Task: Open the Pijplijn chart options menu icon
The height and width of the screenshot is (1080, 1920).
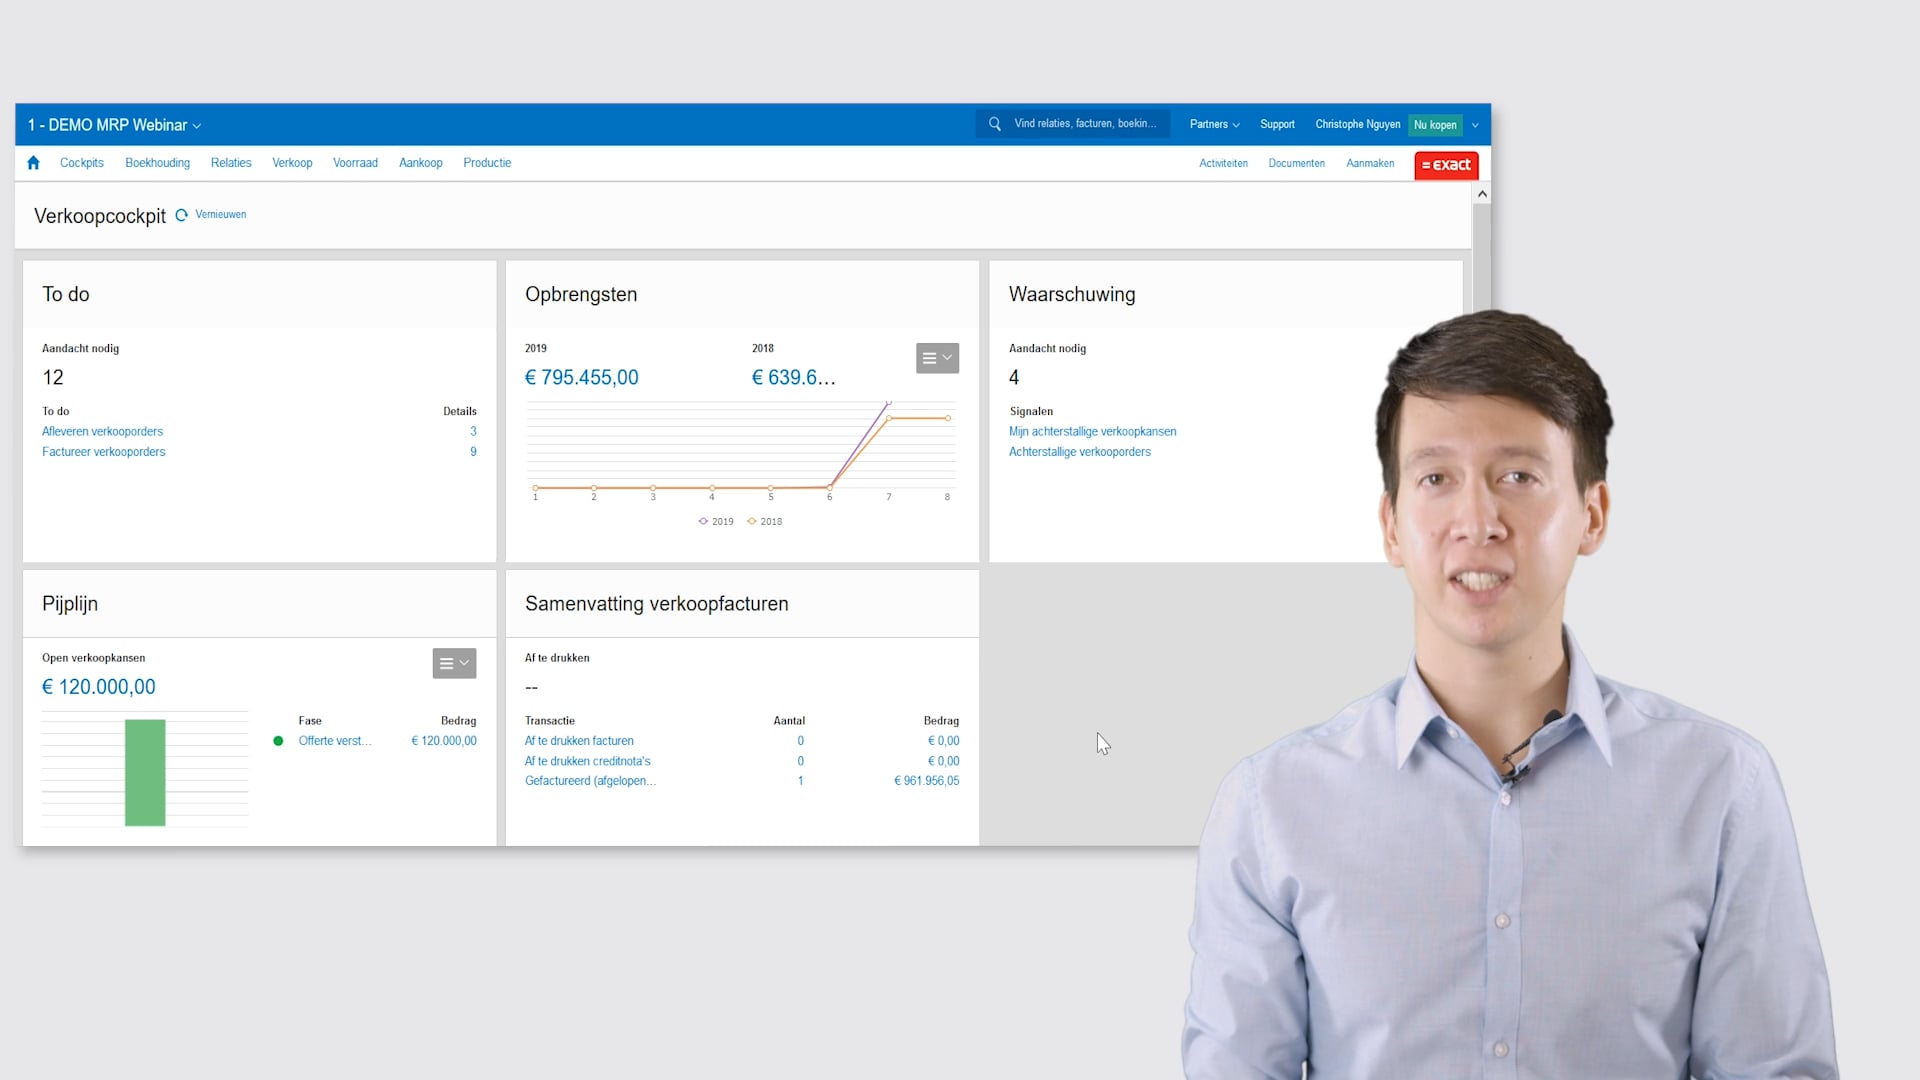Action: click(454, 663)
